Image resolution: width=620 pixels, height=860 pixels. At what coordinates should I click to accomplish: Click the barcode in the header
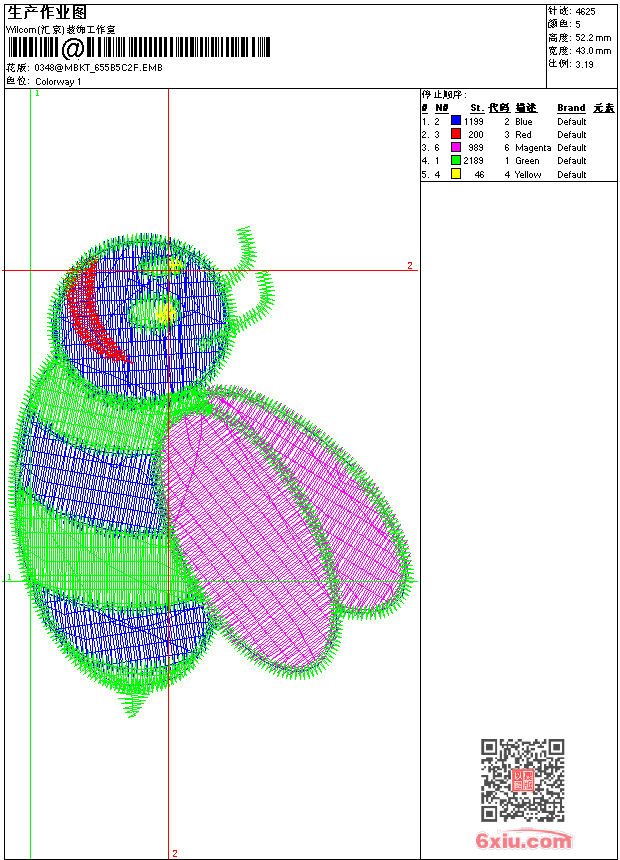click(x=139, y=48)
